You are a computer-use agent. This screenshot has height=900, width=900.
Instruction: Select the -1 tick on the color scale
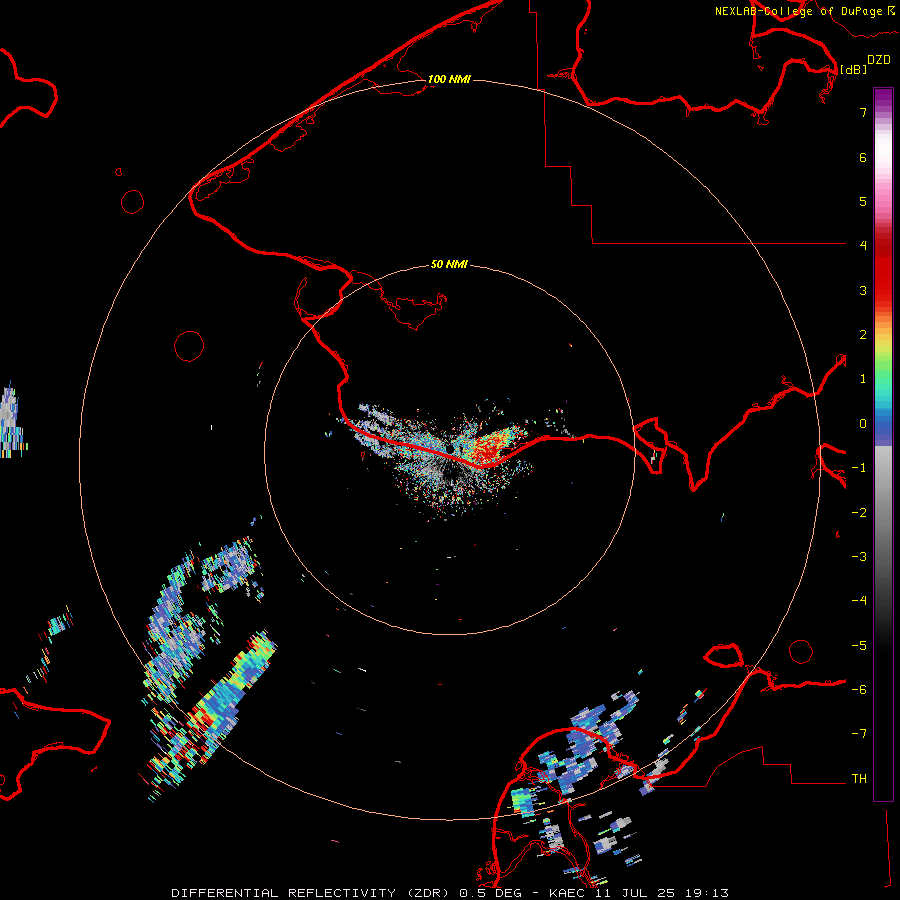point(859,468)
